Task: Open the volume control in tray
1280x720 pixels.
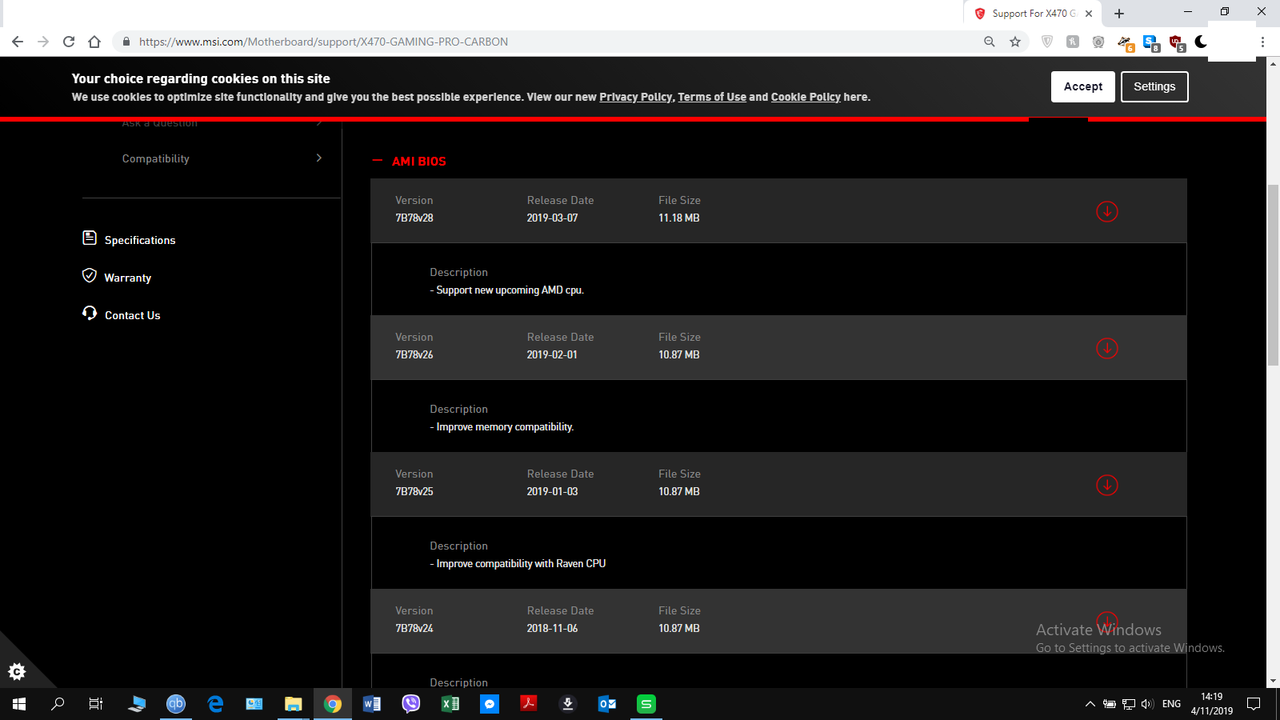Action: (1147, 704)
